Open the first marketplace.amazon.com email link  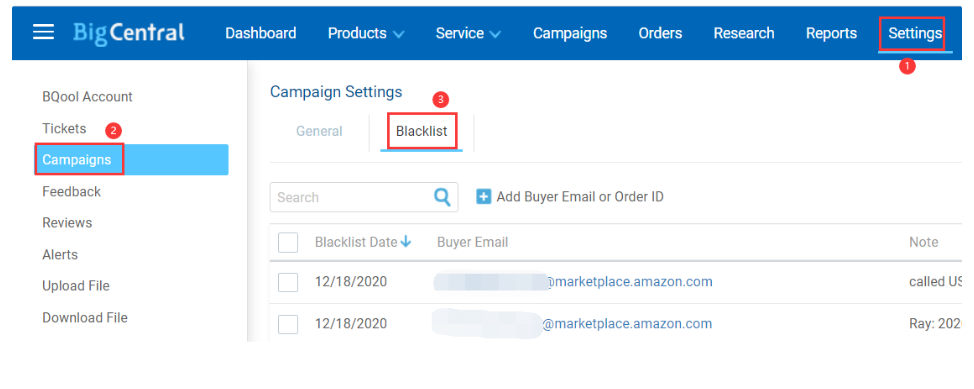(573, 282)
